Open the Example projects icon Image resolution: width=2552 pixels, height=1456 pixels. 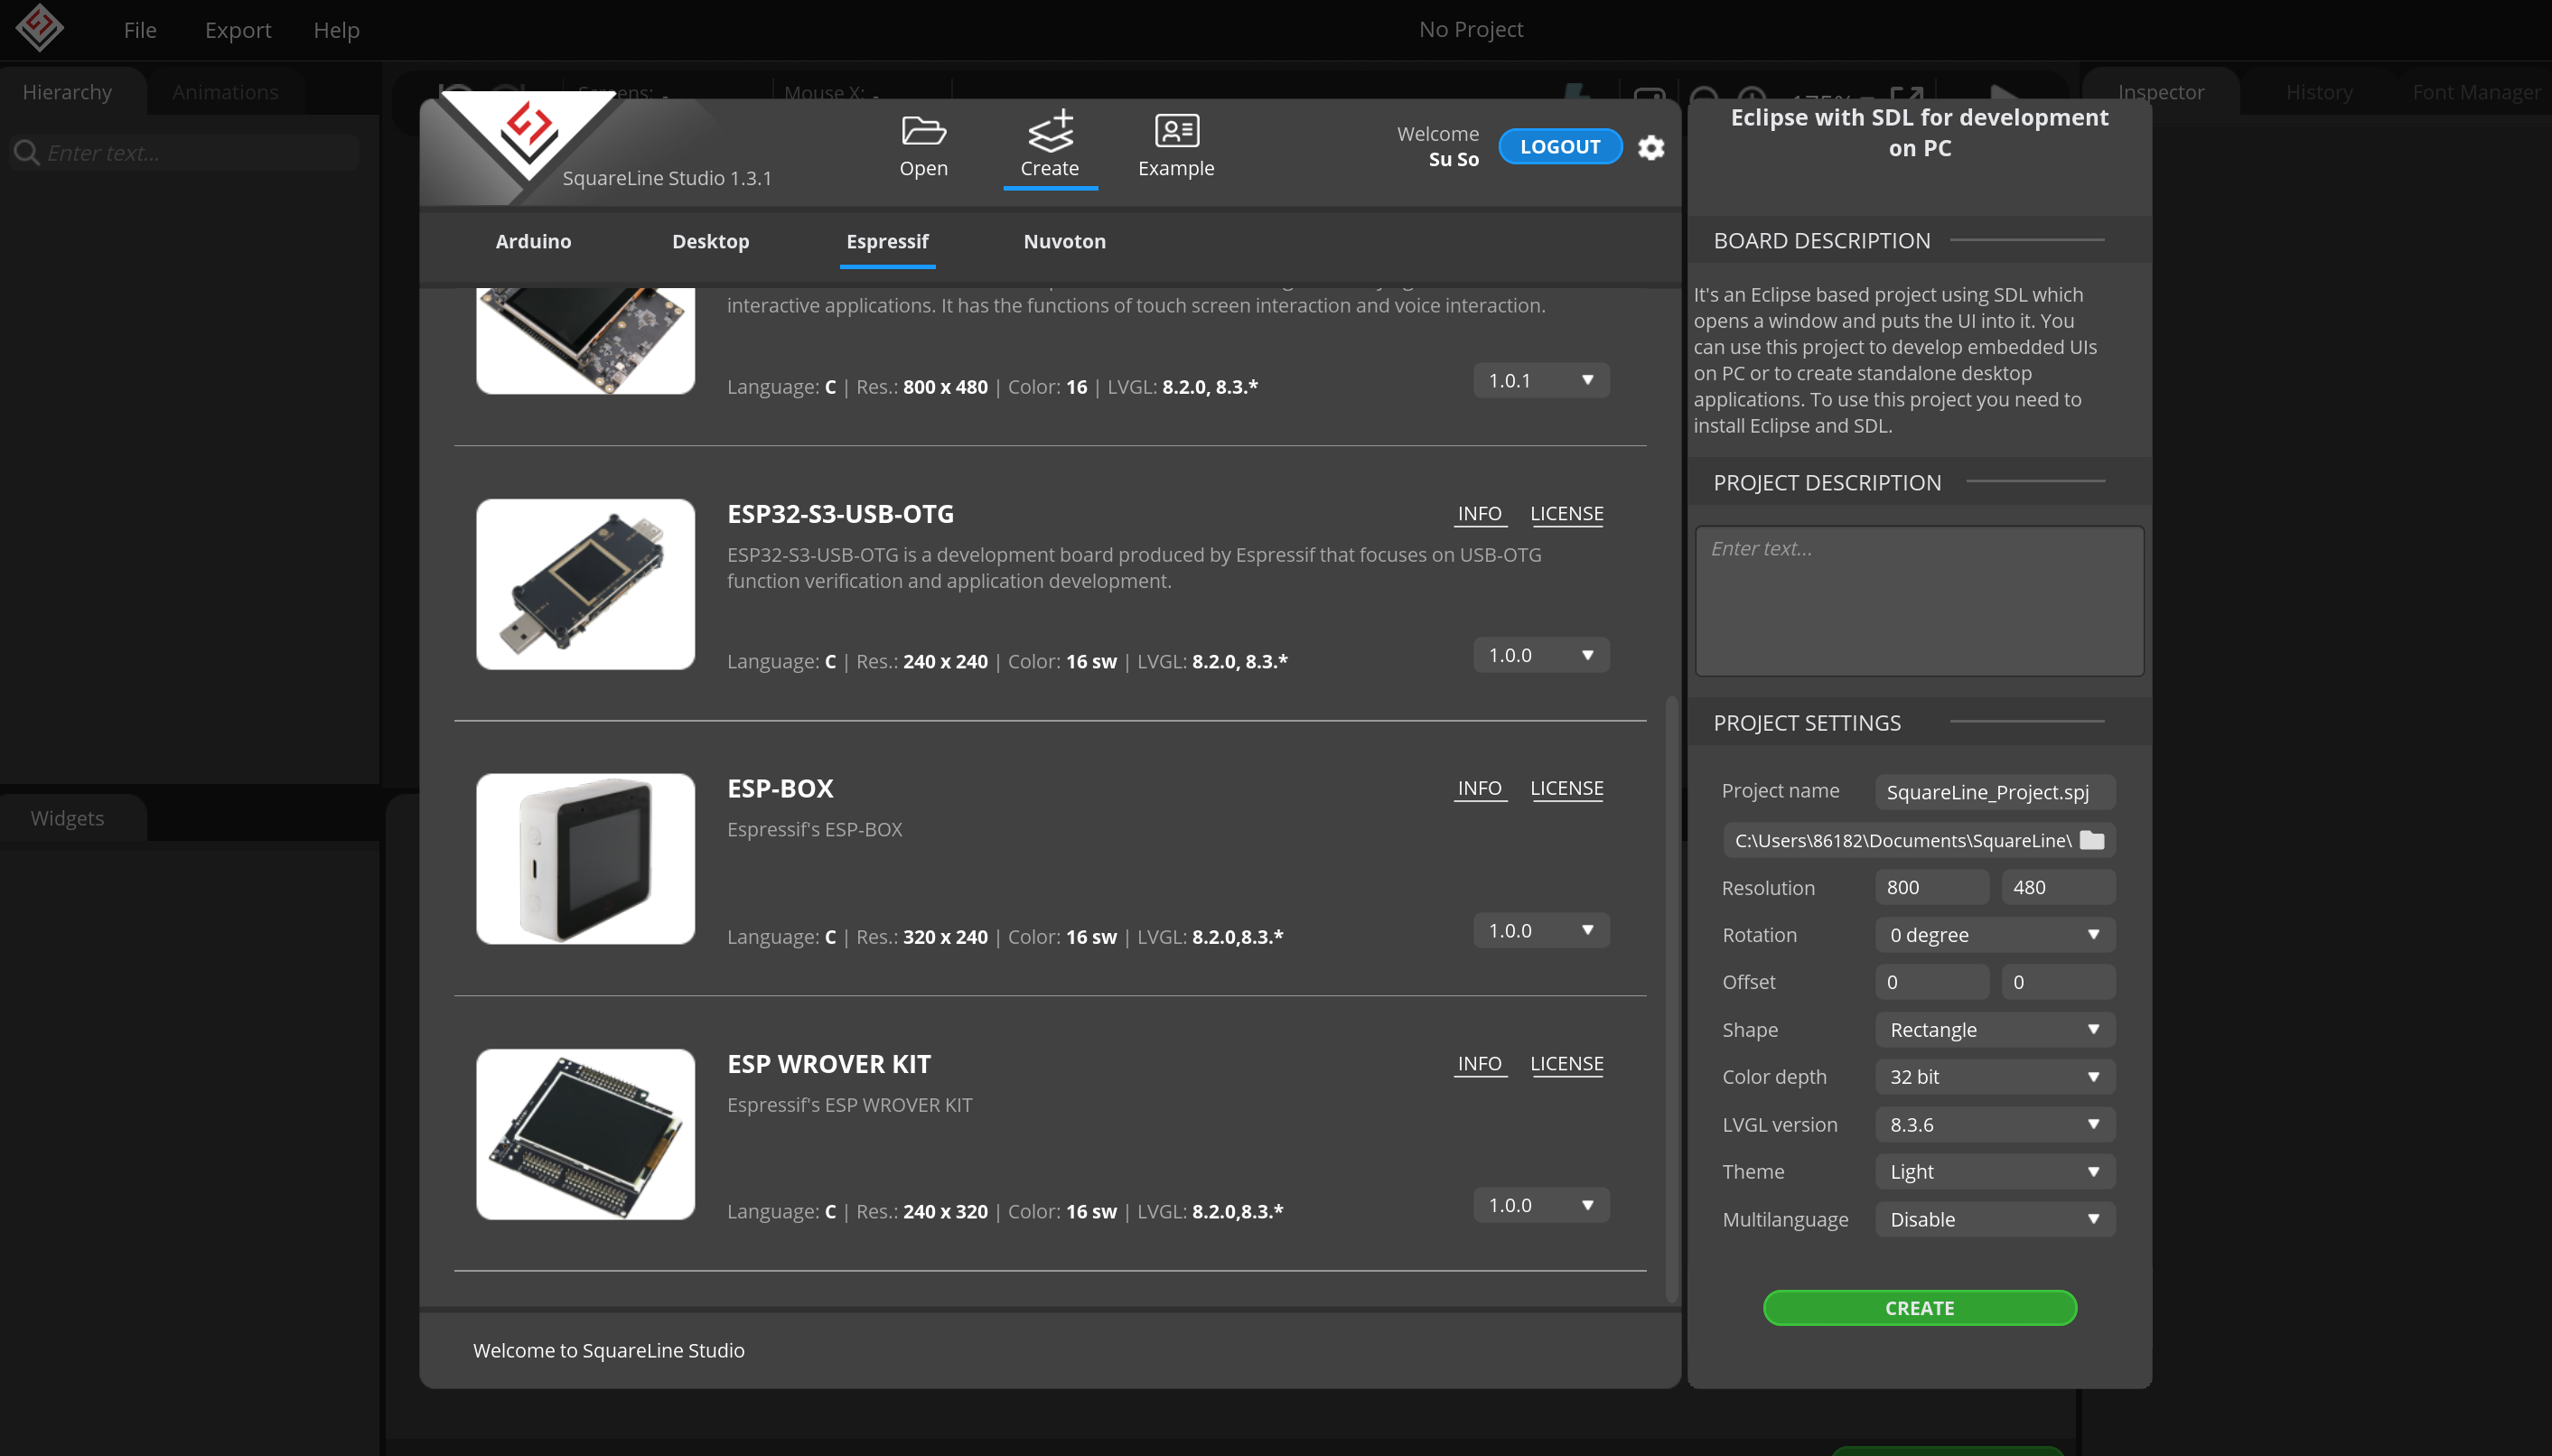coord(1176,131)
